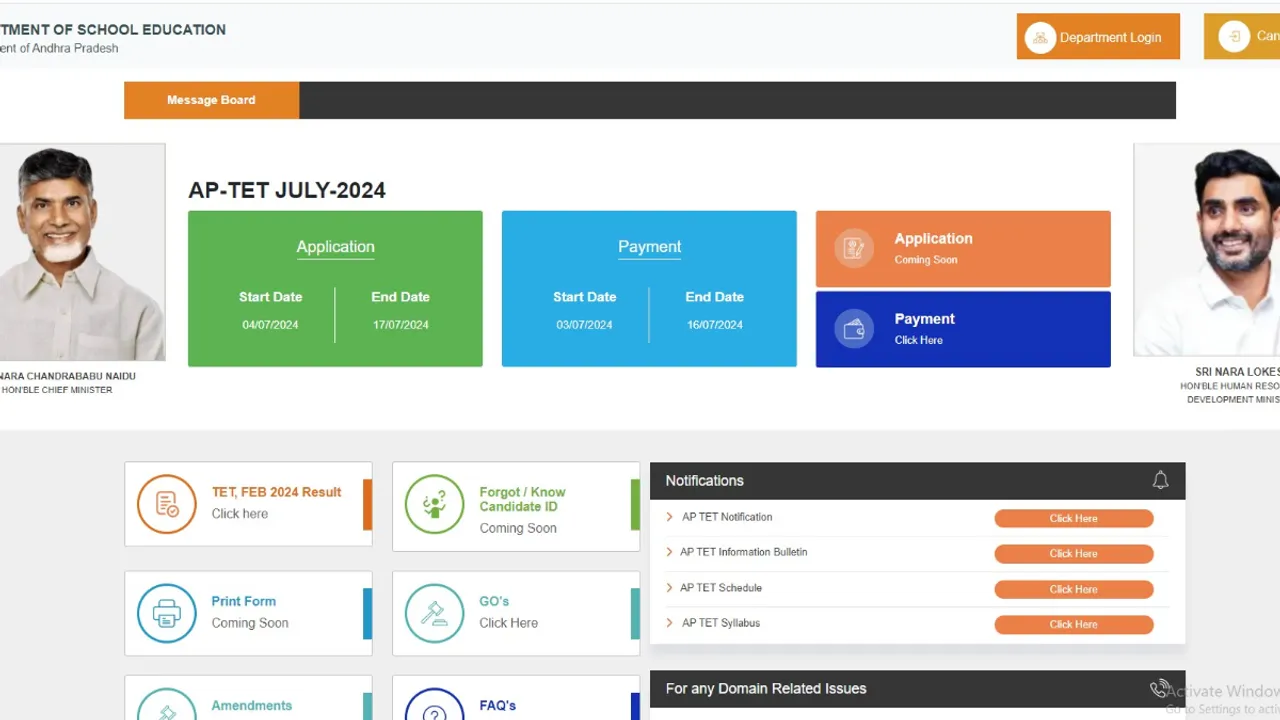Expand the AP TET Schedule chevron
The image size is (1280, 720).
click(x=669, y=588)
